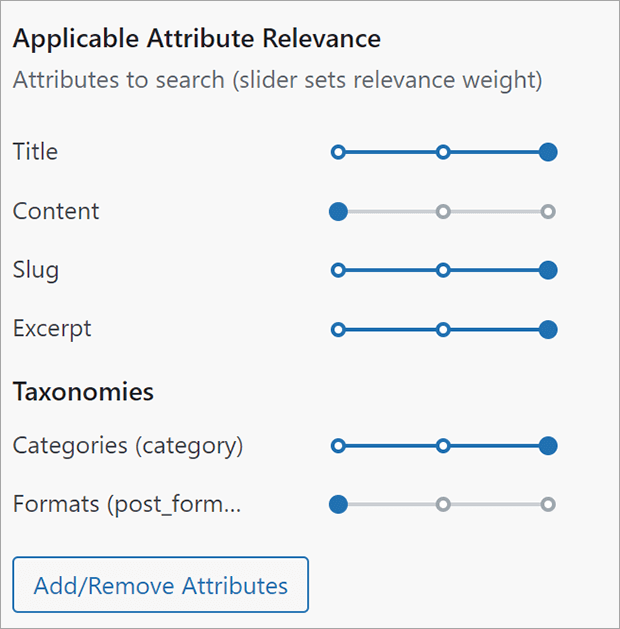This screenshot has width=620, height=629.
Task: Set Content relevance to highest stop
Action: [547, 211]
